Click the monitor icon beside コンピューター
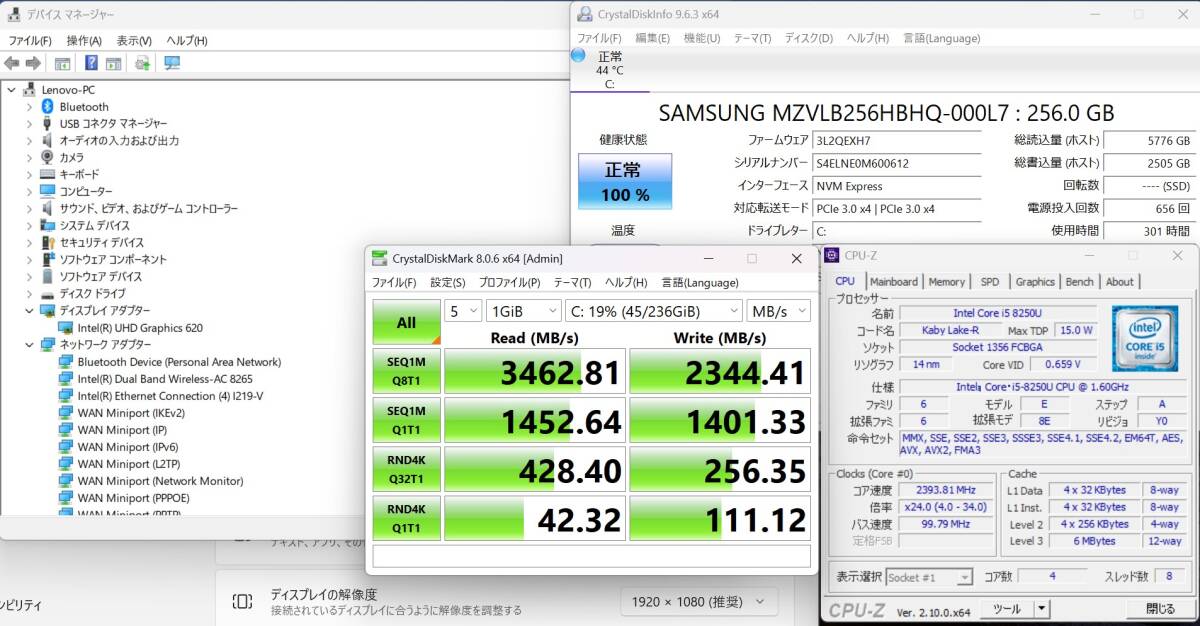The width and height of the screenshot is (1200, 626). (47, 191)
